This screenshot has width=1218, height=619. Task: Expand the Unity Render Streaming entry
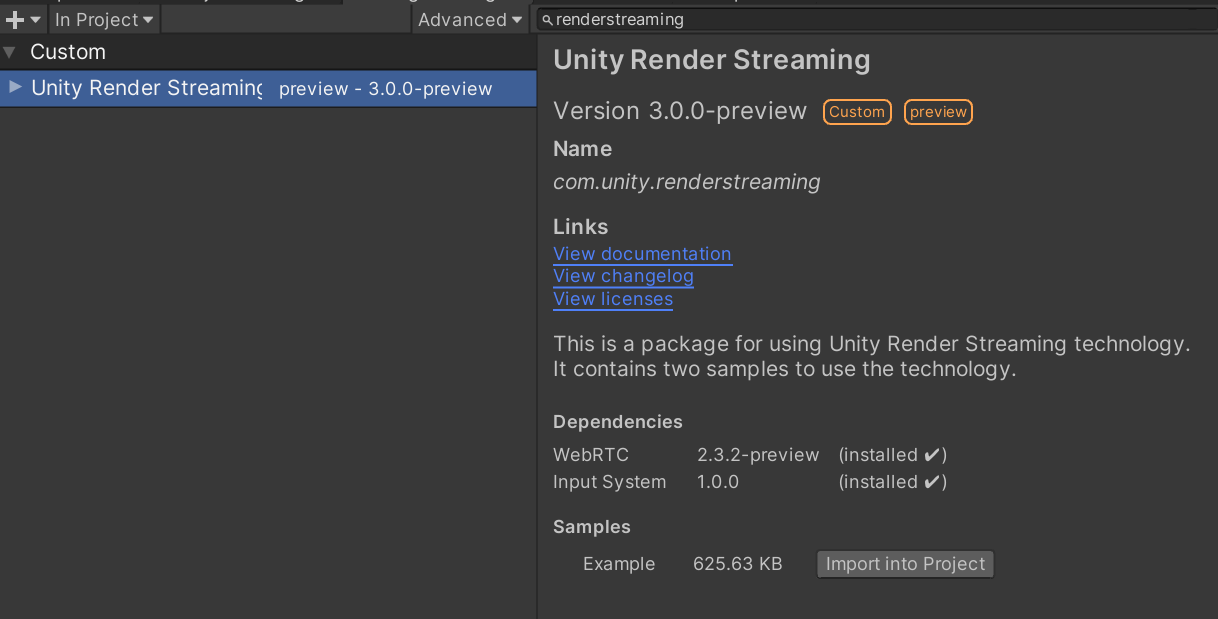14,88
